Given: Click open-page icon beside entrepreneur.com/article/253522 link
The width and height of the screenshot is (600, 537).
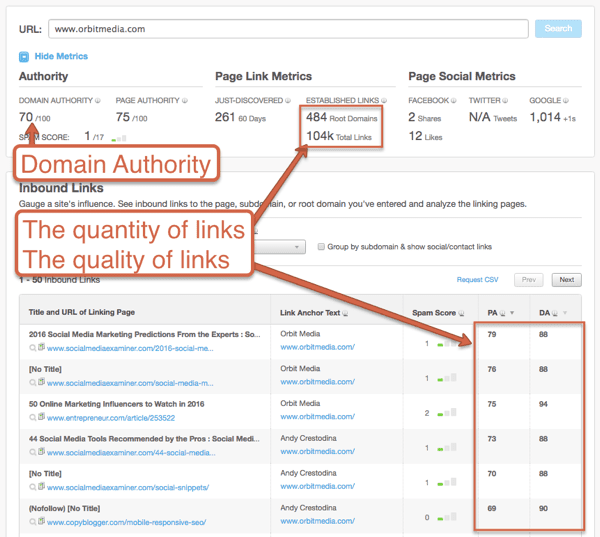Looking at the screenshot, I should [x=41, y=417].
